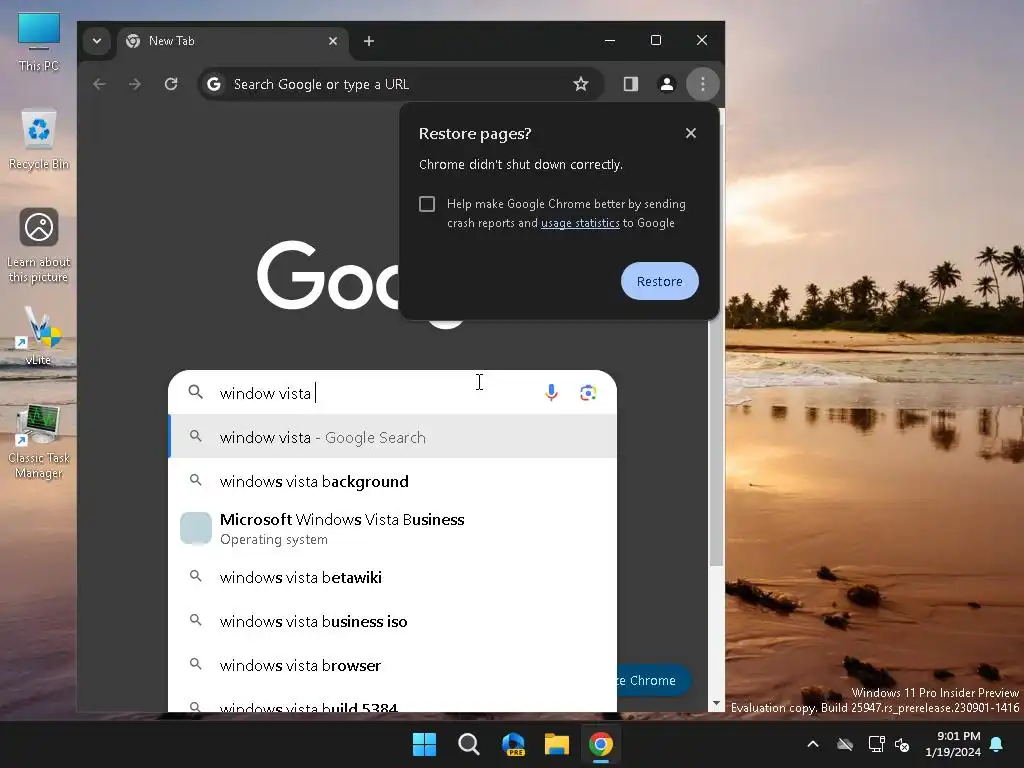Screen dimensions: 1024x768
Task: Expand the tab search dropdown arrow
Action: [x=97, y=41]
